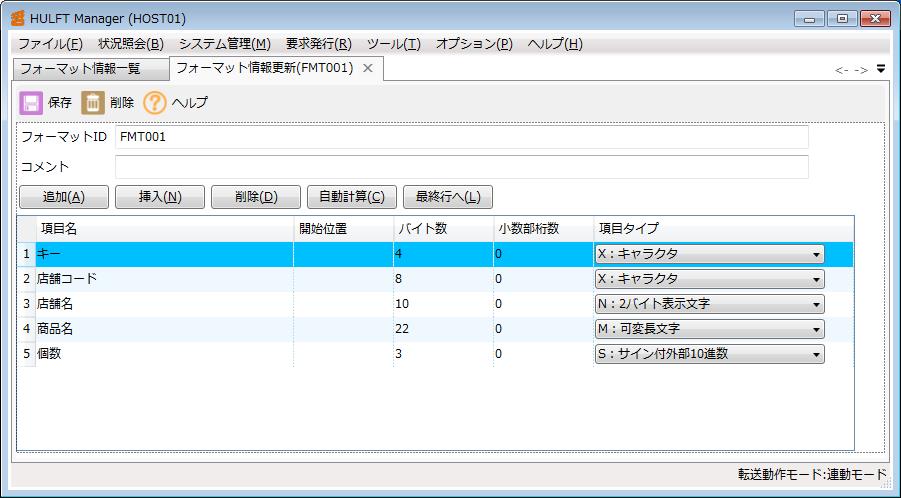Click byte count cell showing 22
This screenshot has height=498, width=901.
point(443,329)
